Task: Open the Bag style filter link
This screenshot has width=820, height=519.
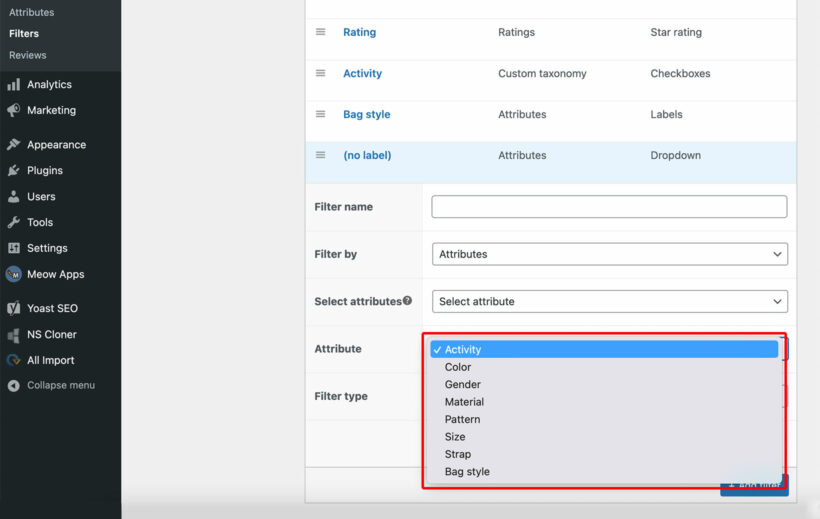Action: point(367,114)
